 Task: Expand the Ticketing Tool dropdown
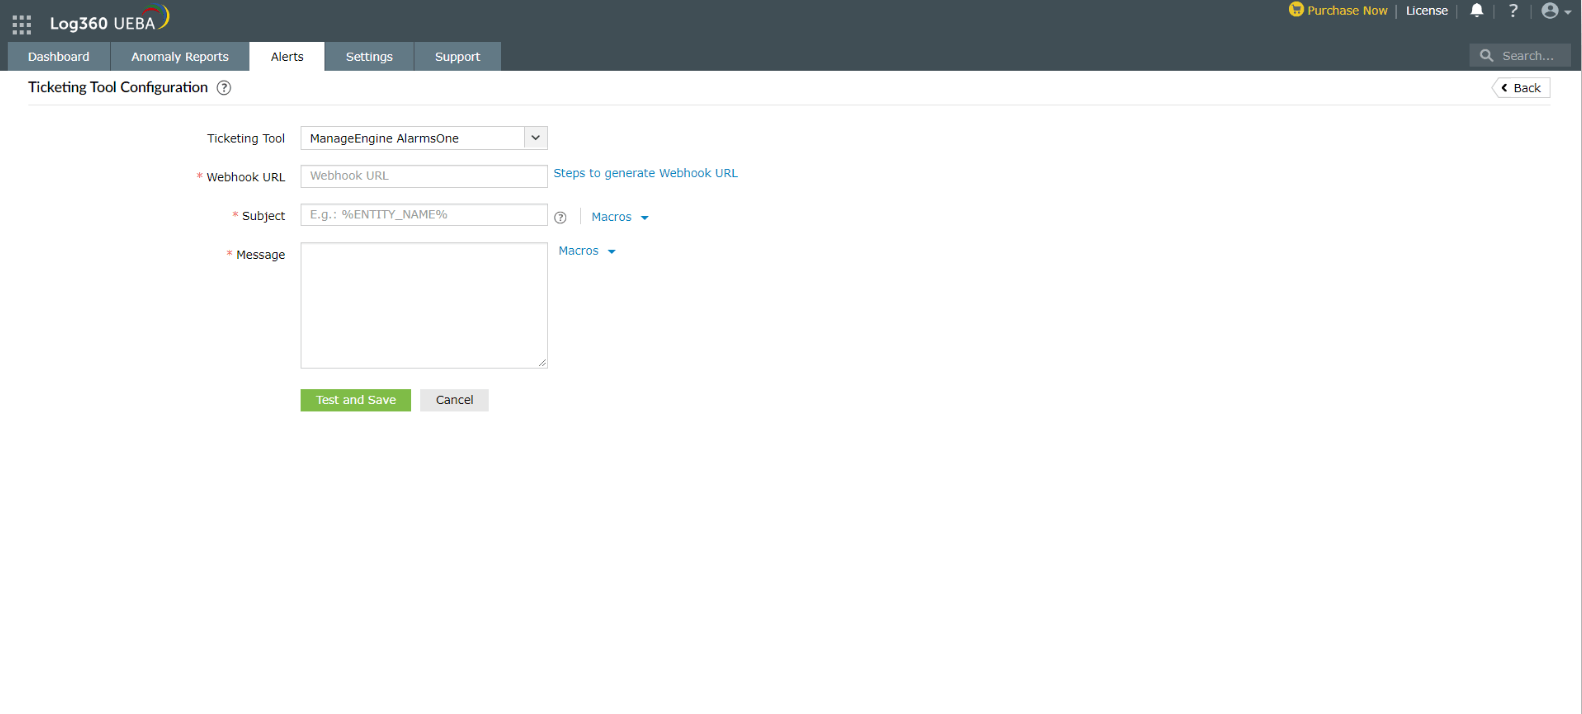click(424, 138)
